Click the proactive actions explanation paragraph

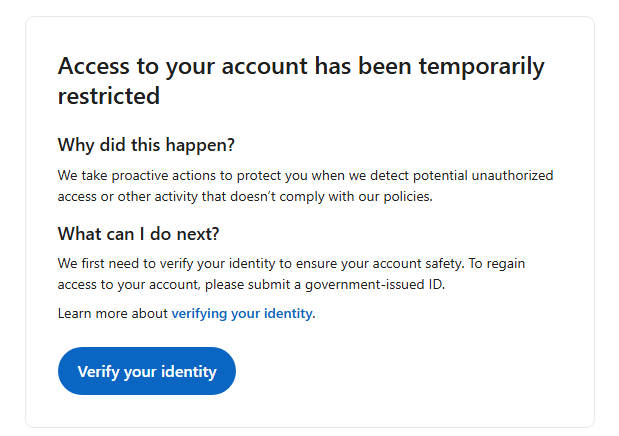pos(306,186)
